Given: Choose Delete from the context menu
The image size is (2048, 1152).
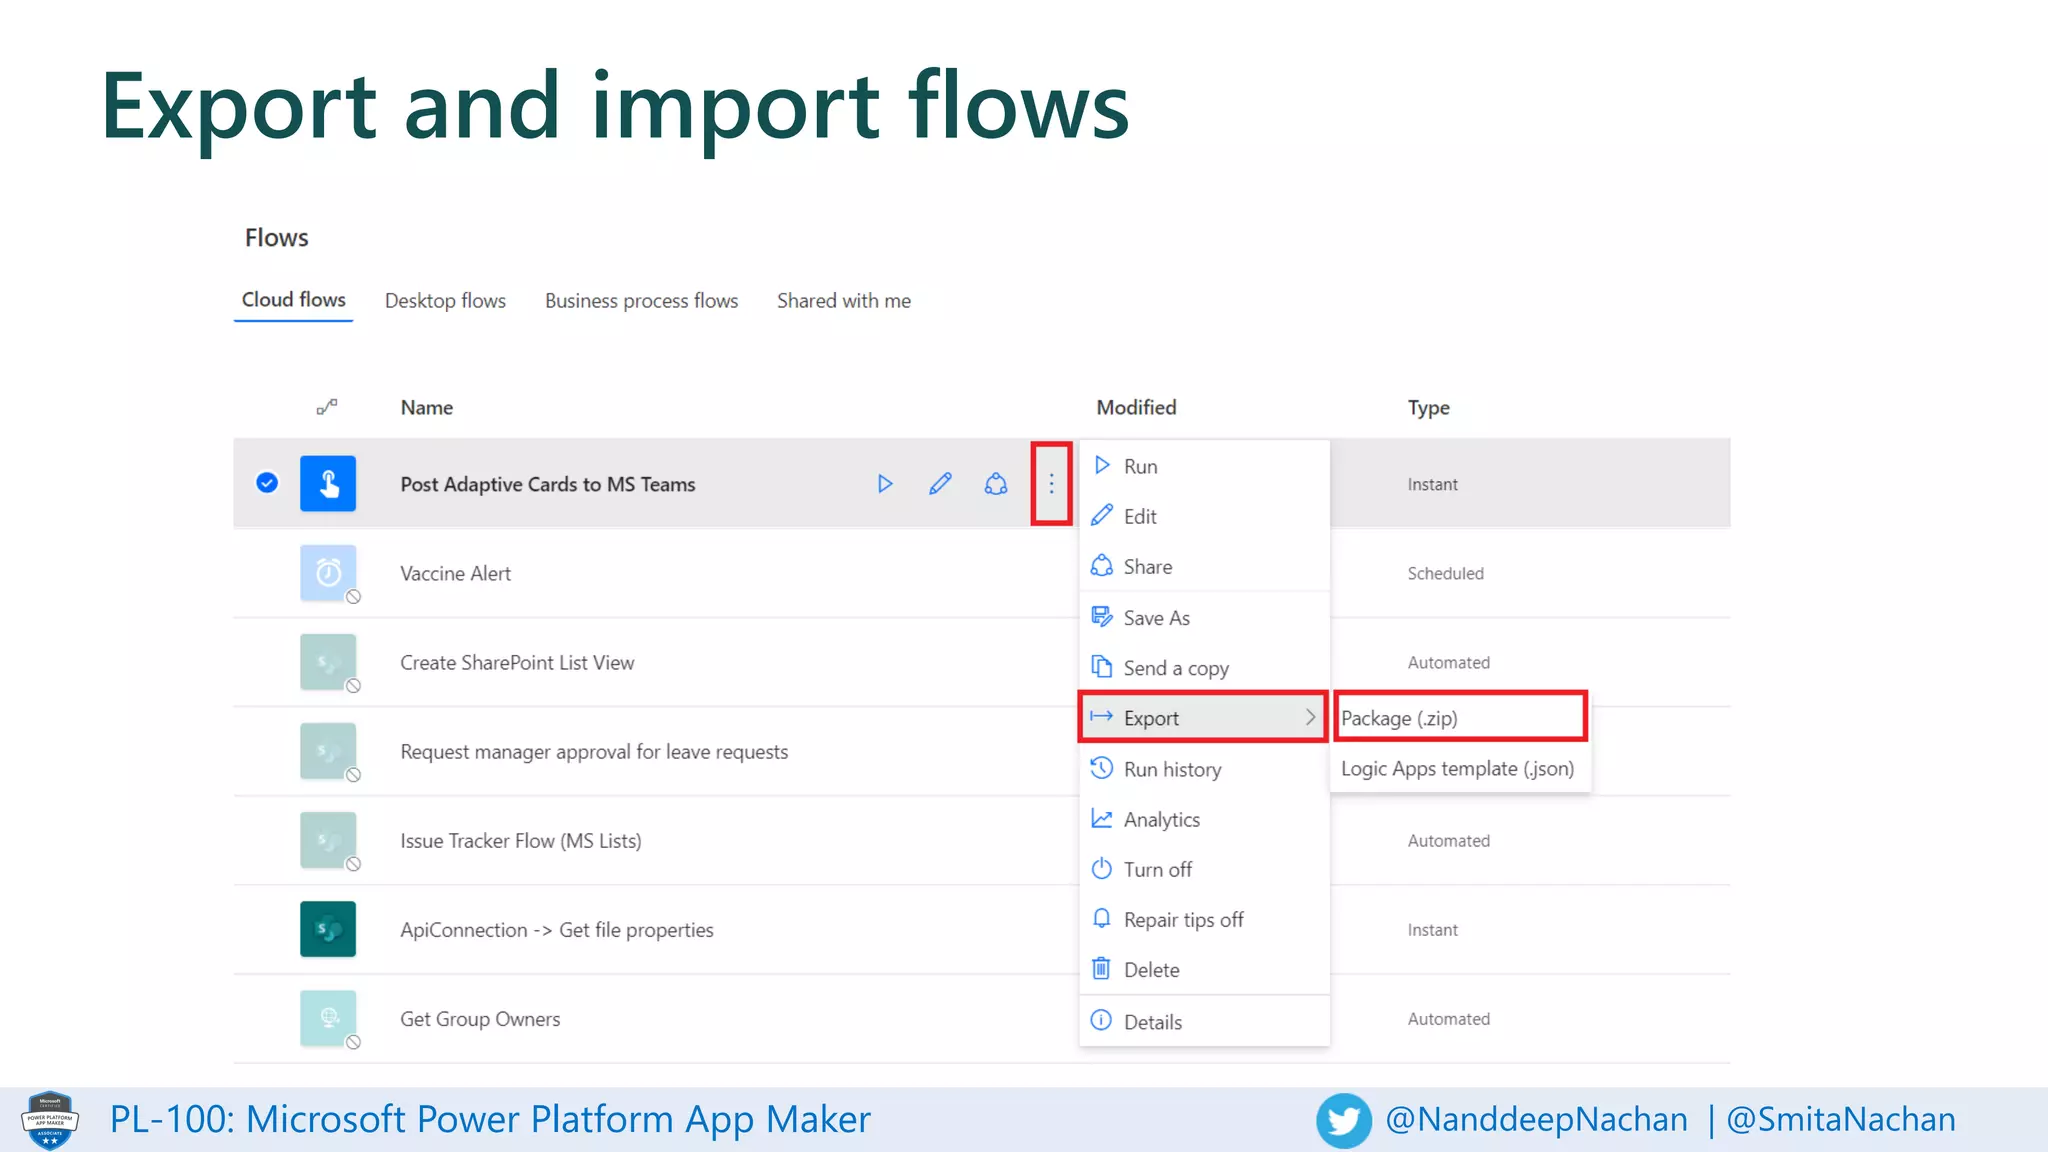Looking at the screenshot, I should (1204, 969).
